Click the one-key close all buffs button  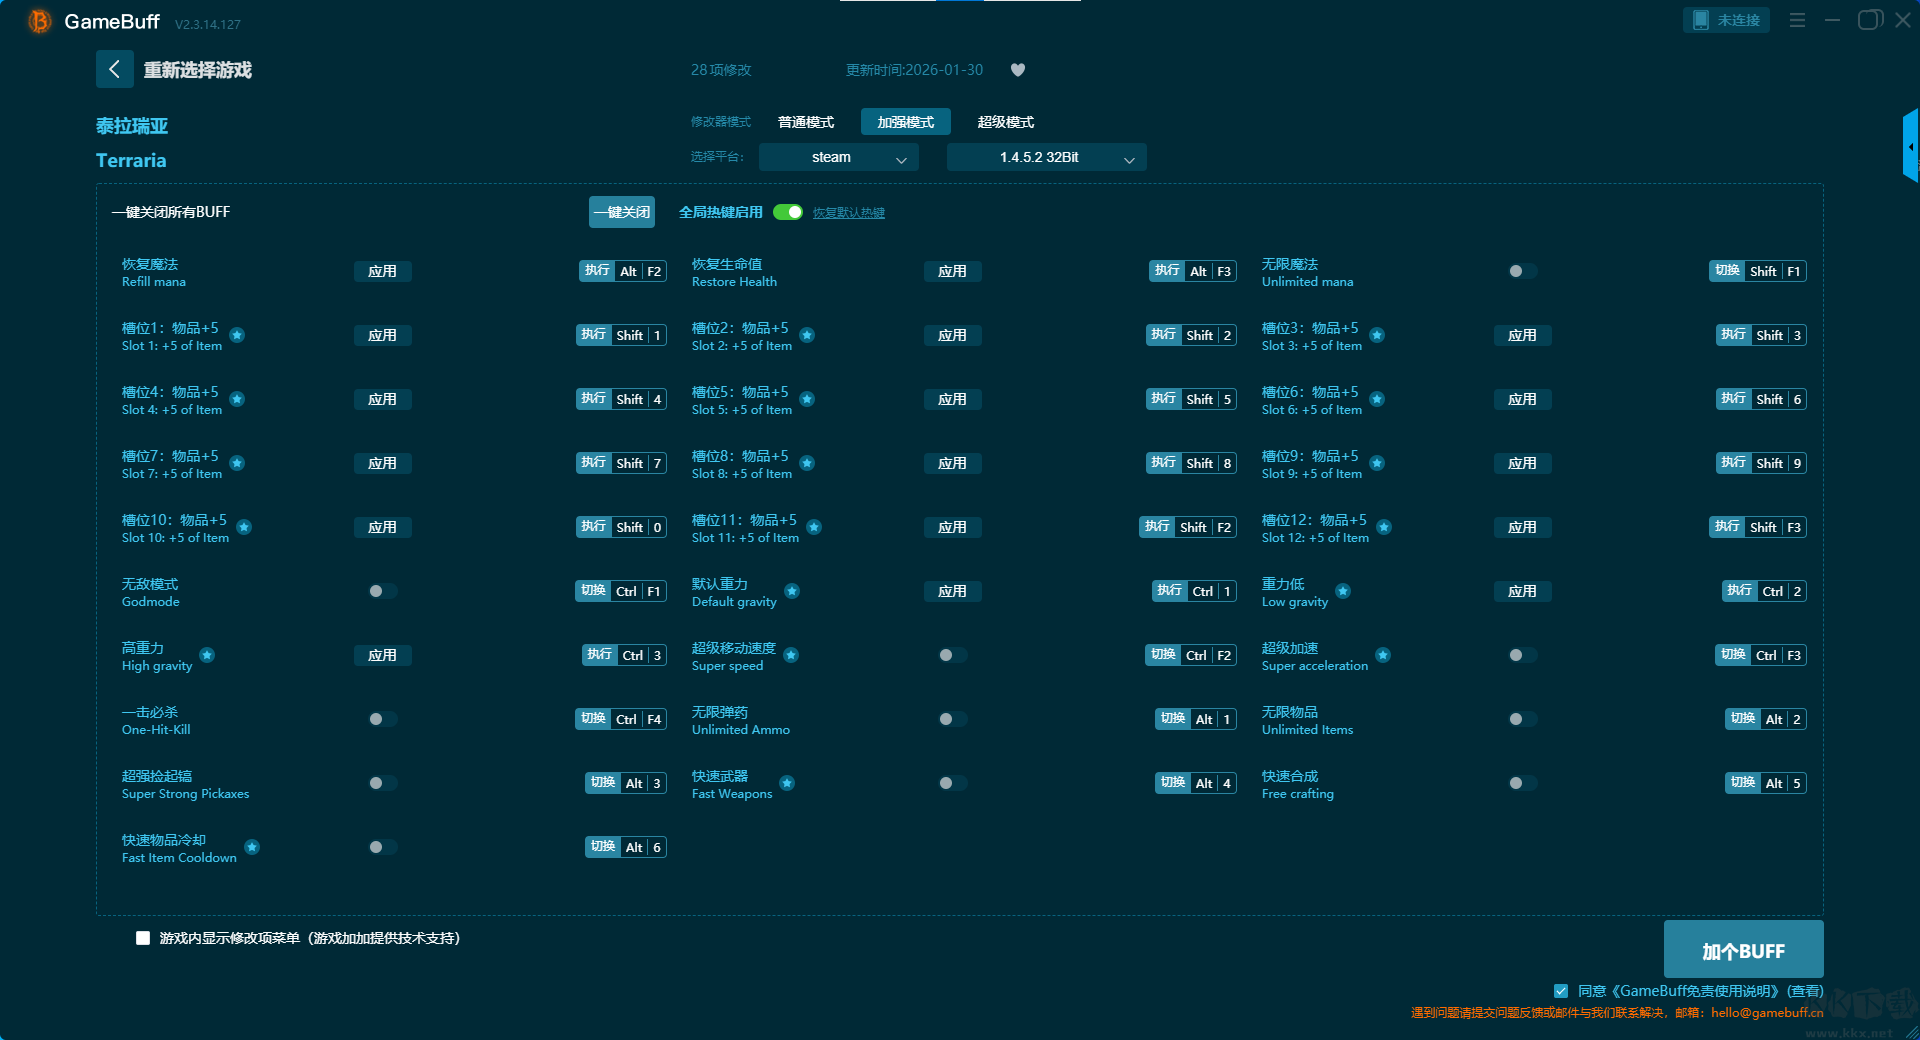(622, 212)
